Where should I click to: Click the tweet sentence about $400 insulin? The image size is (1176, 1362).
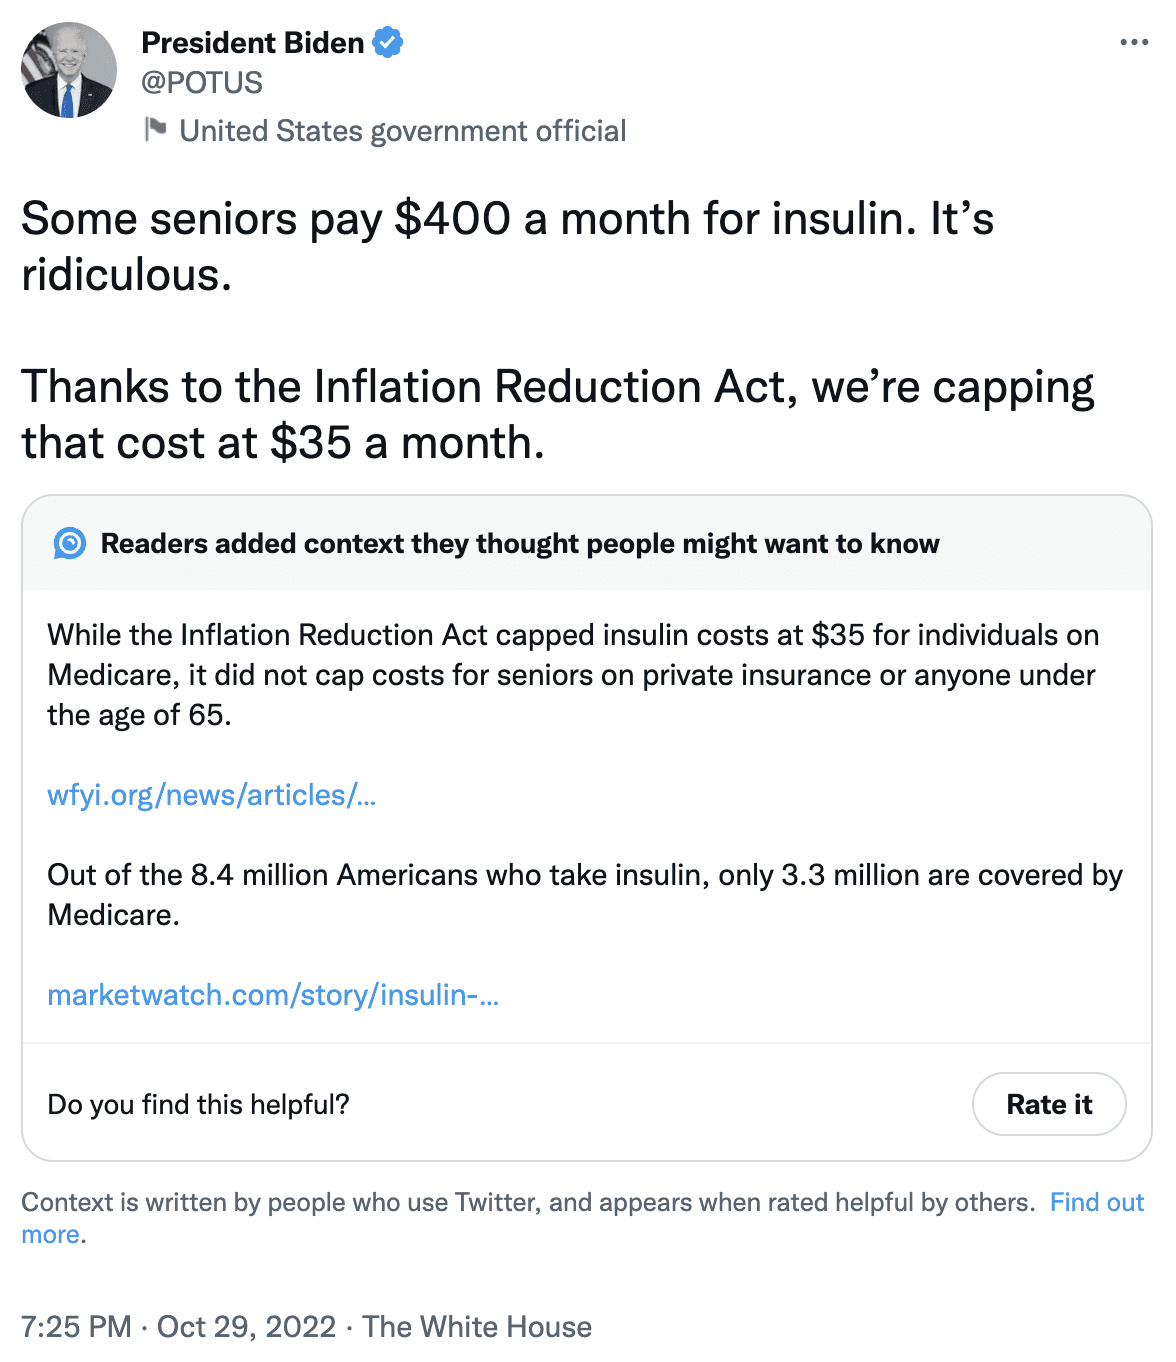(507, 246)
